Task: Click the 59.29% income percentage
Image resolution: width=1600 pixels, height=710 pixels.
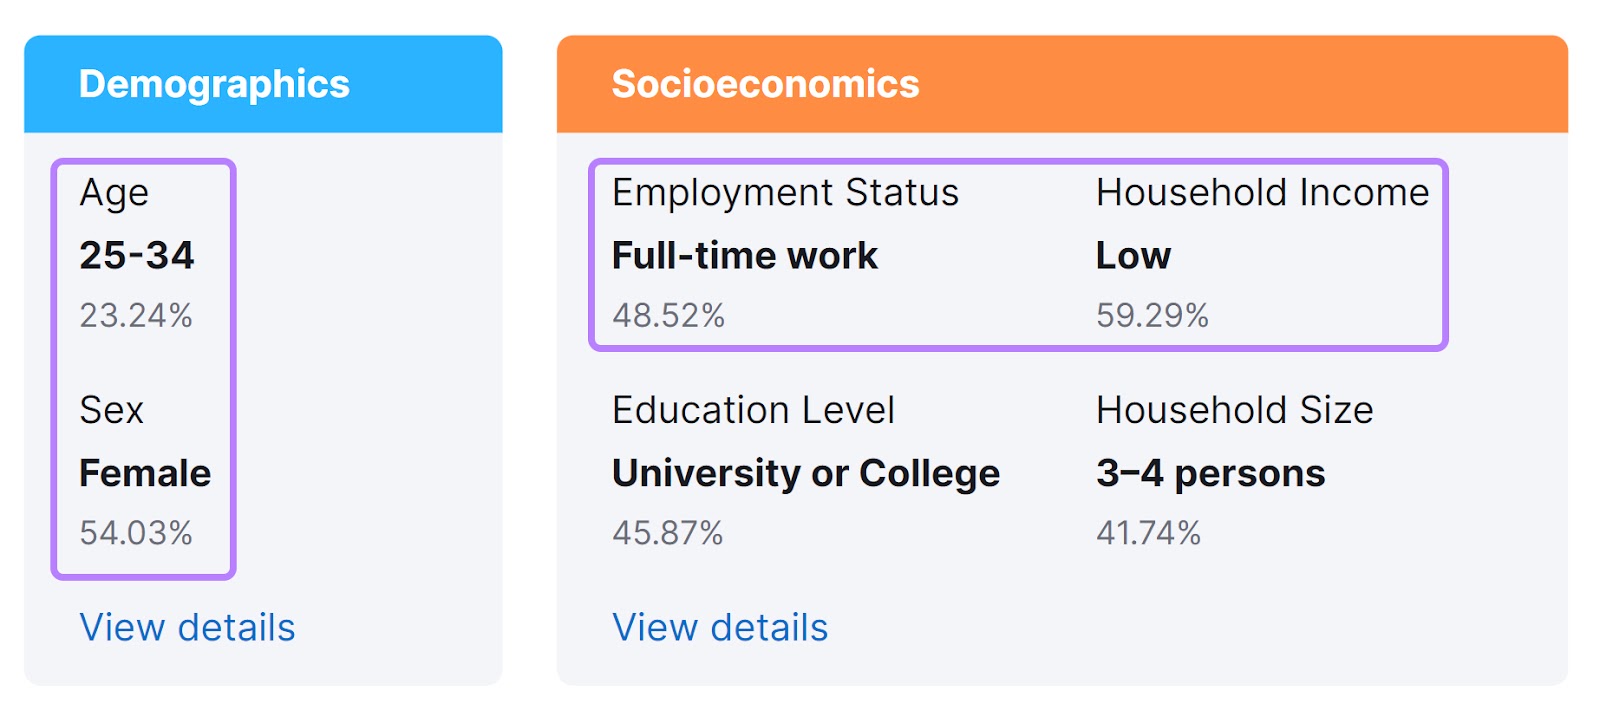Action: (x=1152, y=316)
